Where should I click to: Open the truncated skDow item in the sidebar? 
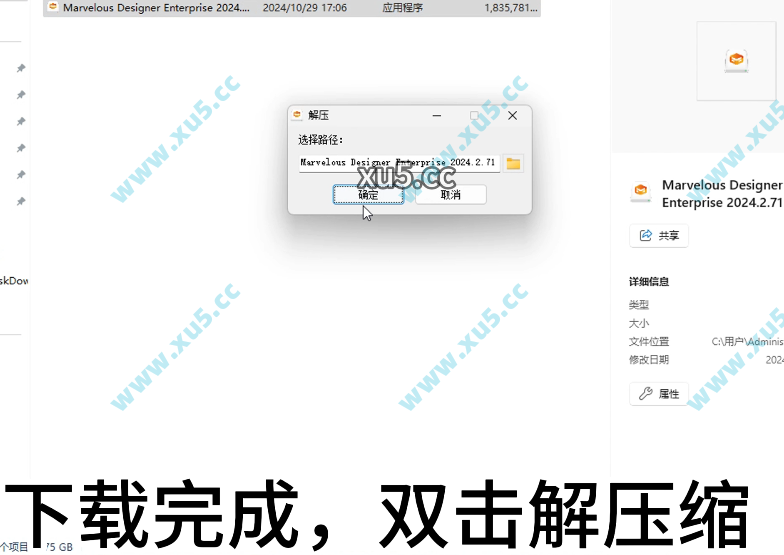(14, 281)
